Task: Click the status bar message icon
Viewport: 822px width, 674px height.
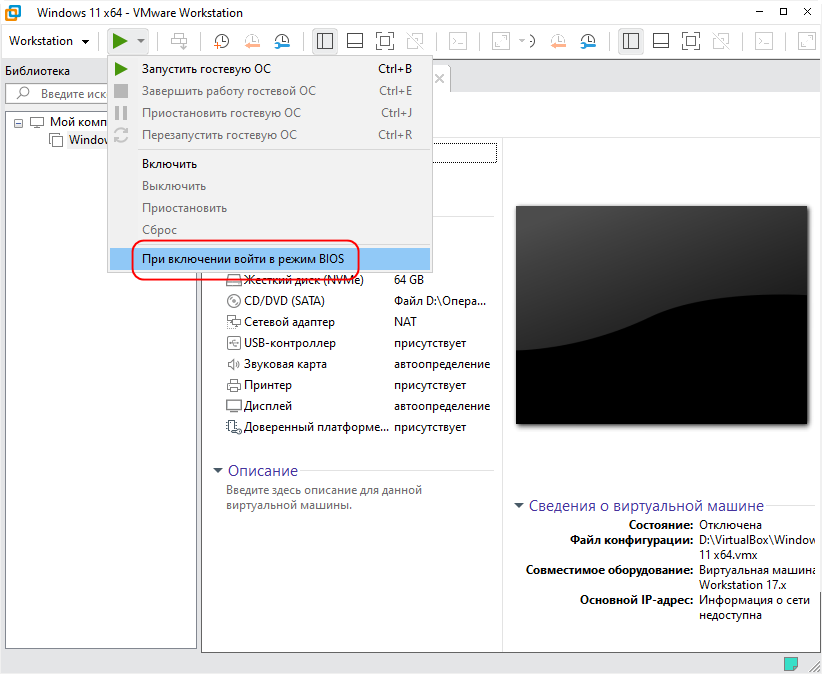Action: (x=791, y=664)
